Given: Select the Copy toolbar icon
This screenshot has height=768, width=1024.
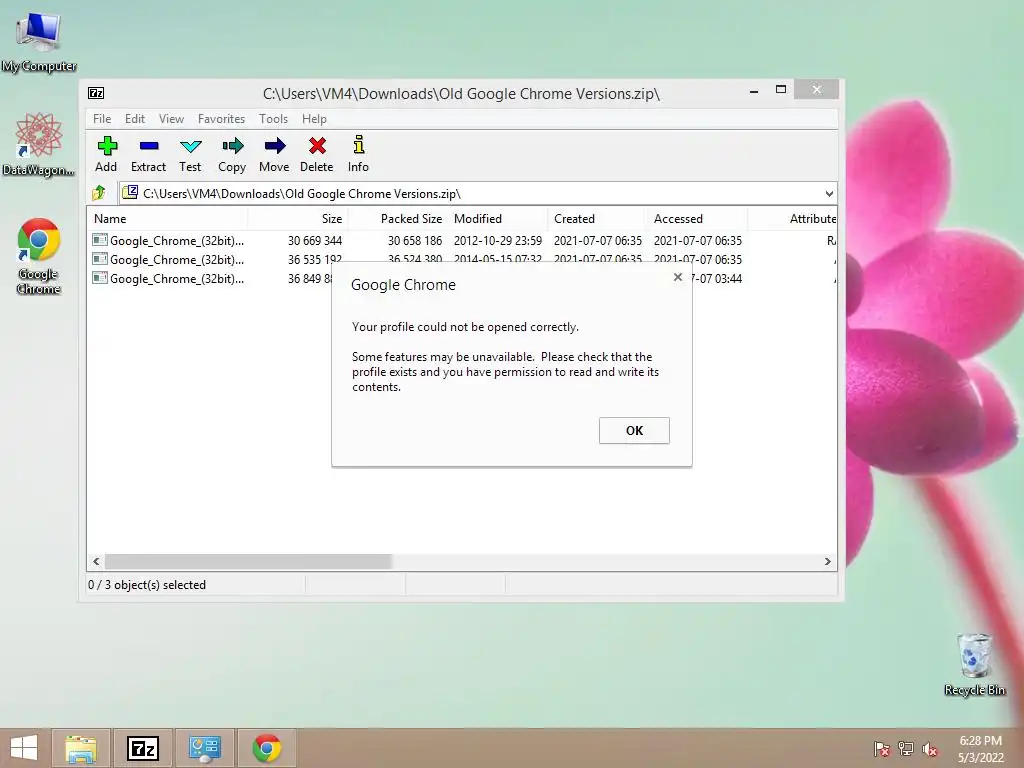Looking at the screenshot, I should click(x=232, y=154).
